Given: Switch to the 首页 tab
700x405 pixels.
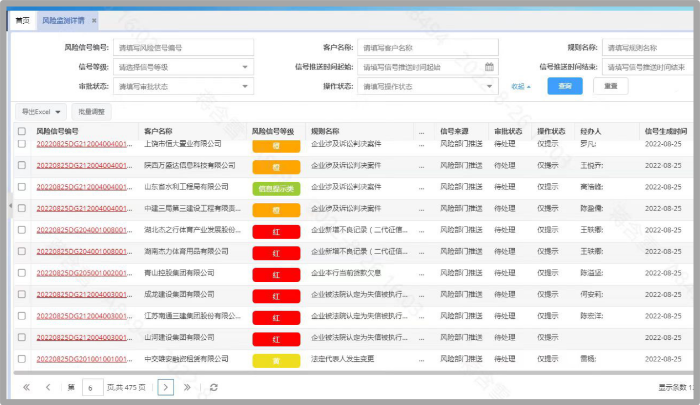Looking at the screenshot, I should 22,20.
